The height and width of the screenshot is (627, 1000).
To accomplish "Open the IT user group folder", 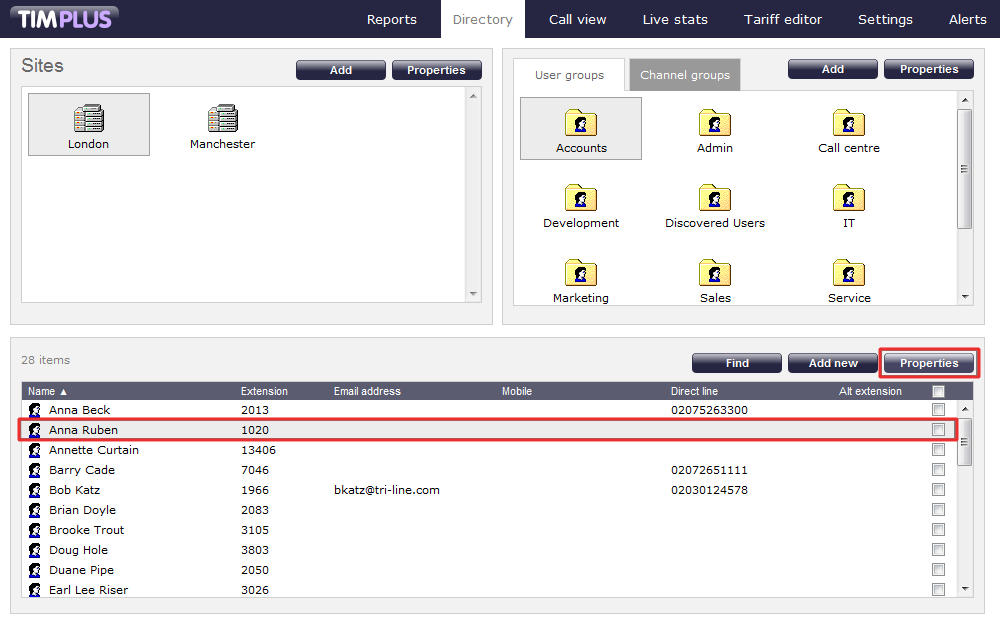I will pos(849,199).
